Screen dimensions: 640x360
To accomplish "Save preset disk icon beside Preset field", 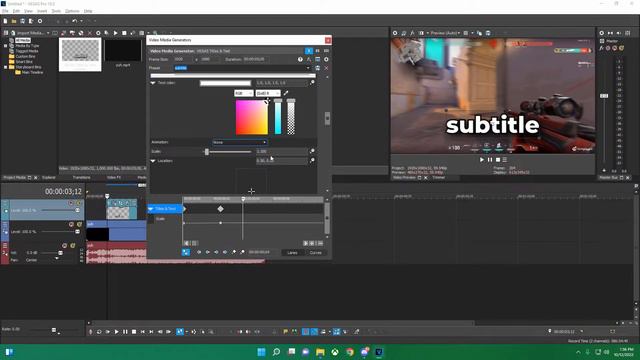I will pos(318,68).
